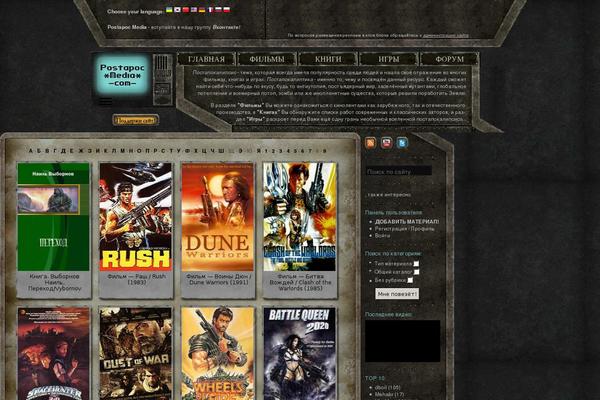Open 'Фильм — Воины Дюн / Dune Warriors' caption

coord(218,279)
